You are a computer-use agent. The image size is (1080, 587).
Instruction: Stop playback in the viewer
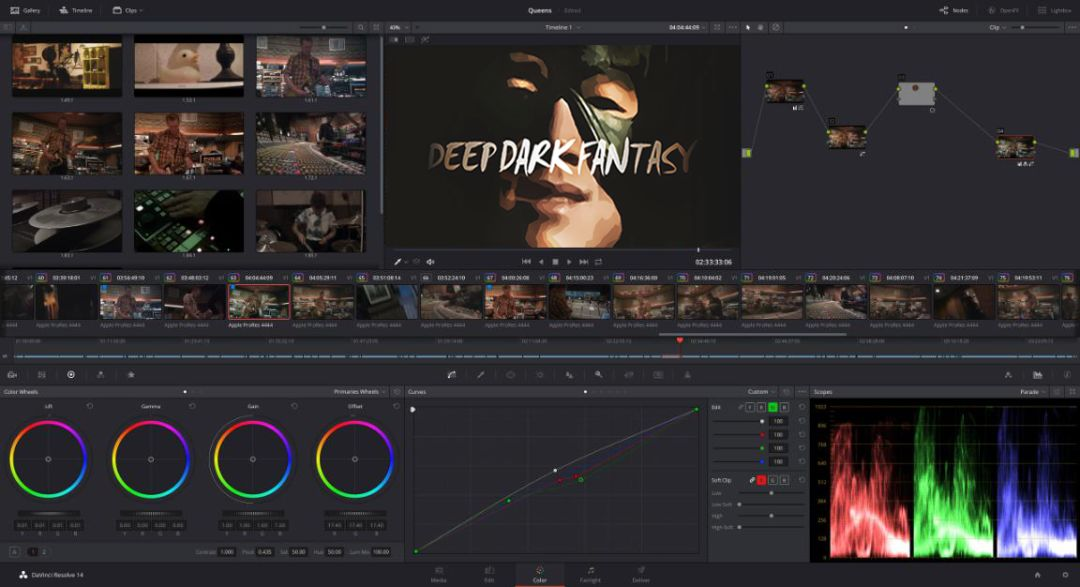tap(556, 262)
